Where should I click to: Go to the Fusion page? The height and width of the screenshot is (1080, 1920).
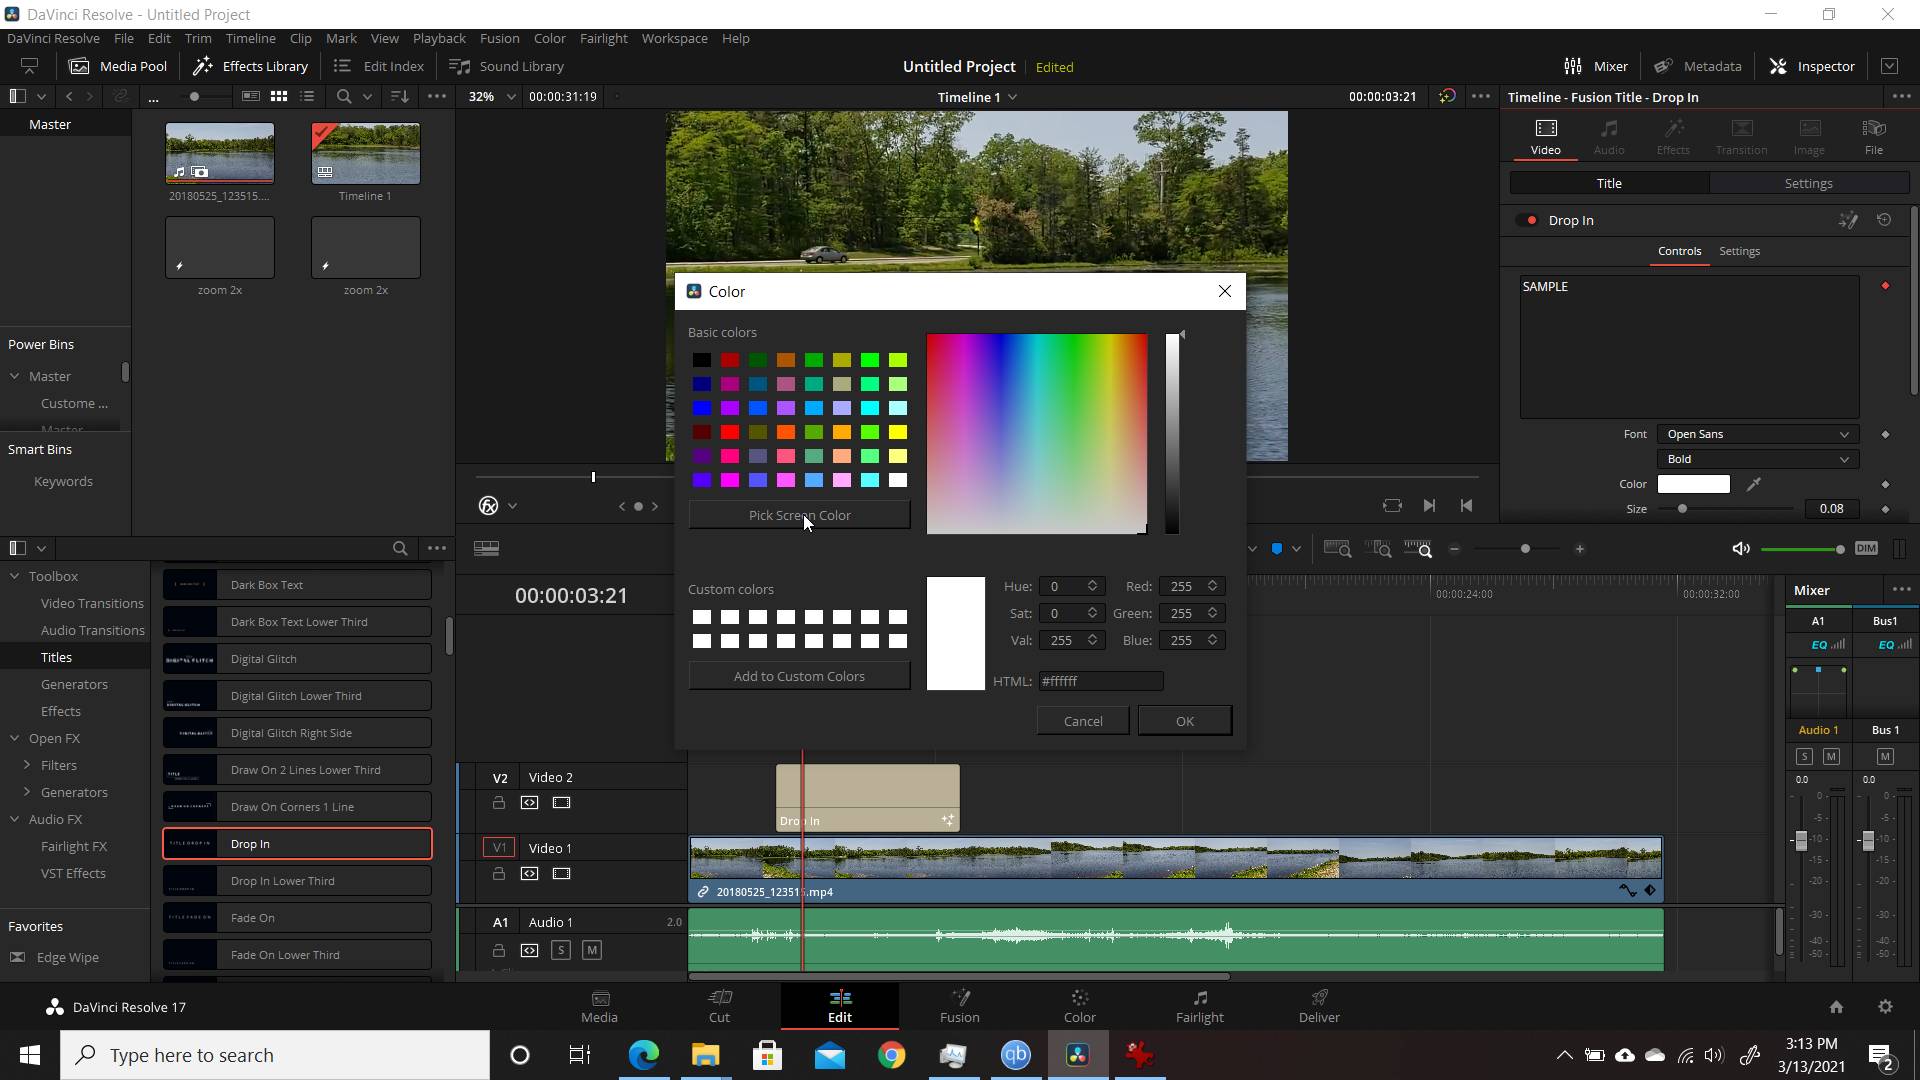pos(960,1006)
